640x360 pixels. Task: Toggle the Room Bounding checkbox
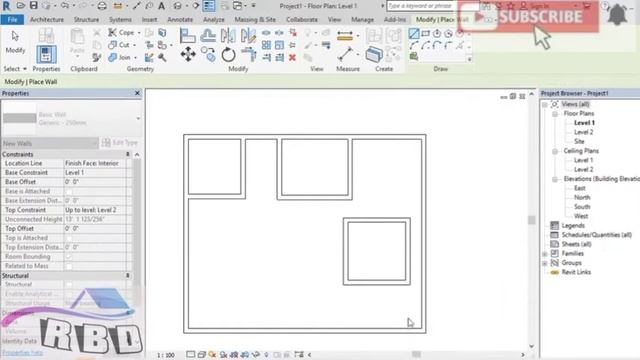[69, 257]
